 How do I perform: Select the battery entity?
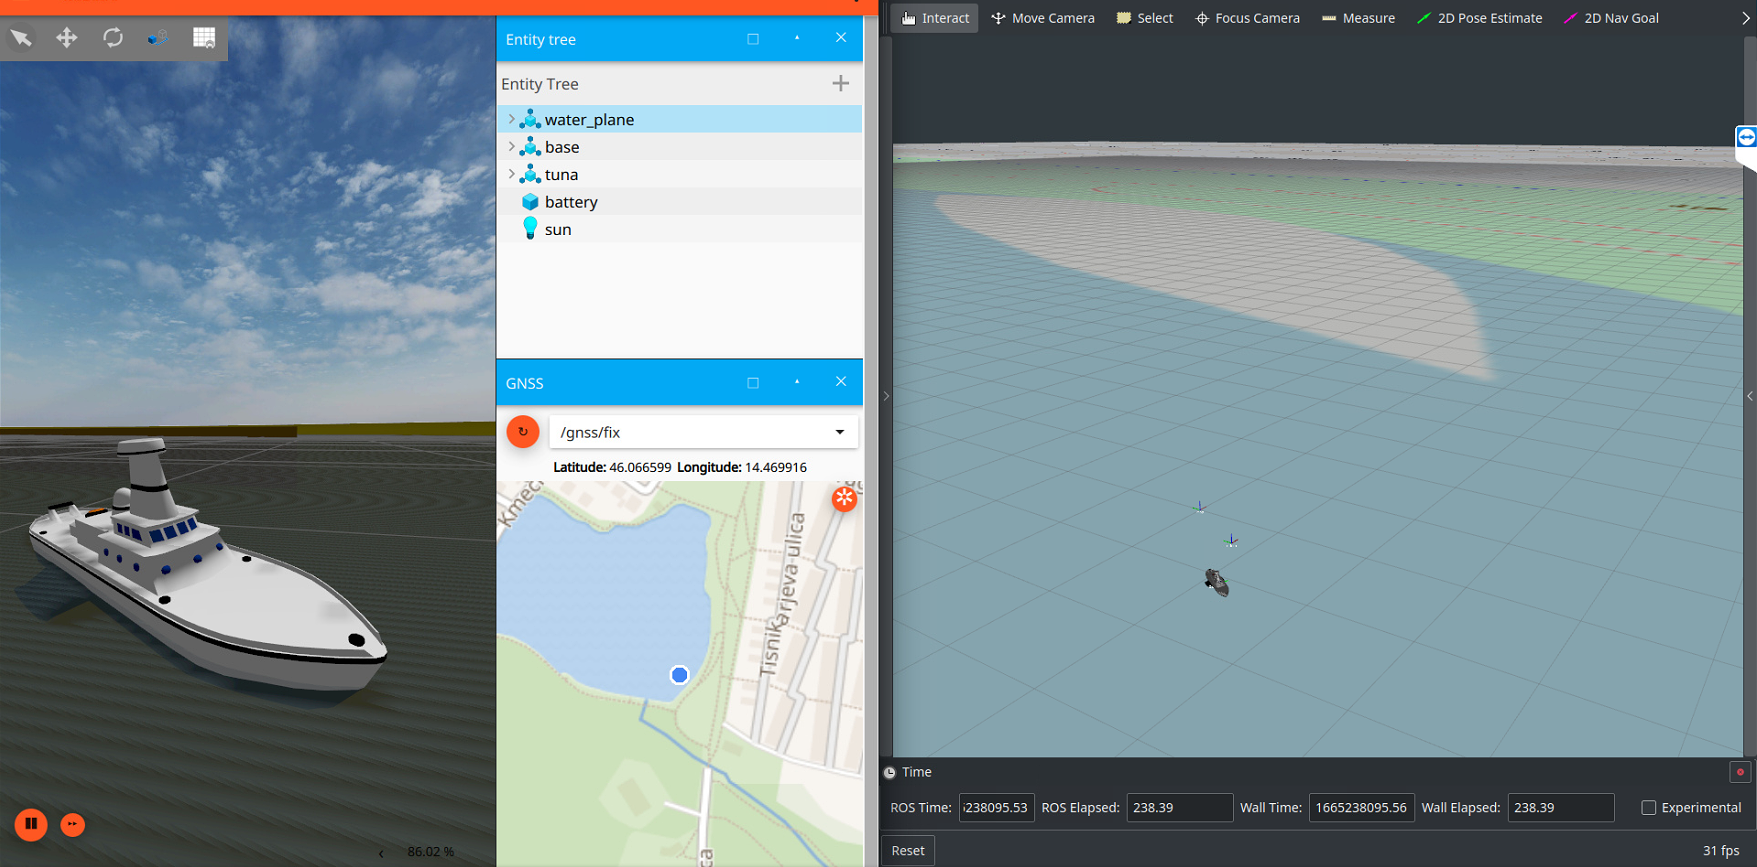click(679, 202)
